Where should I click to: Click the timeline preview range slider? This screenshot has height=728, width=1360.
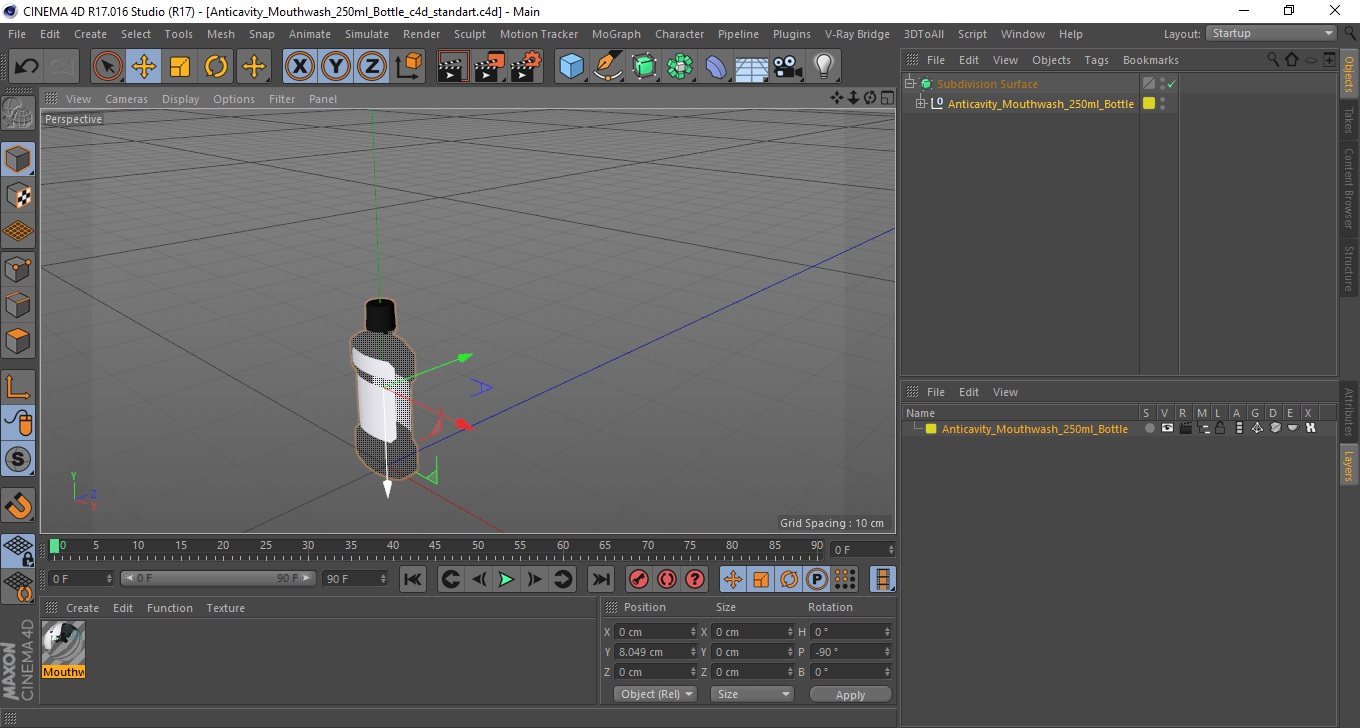(219, 579)
